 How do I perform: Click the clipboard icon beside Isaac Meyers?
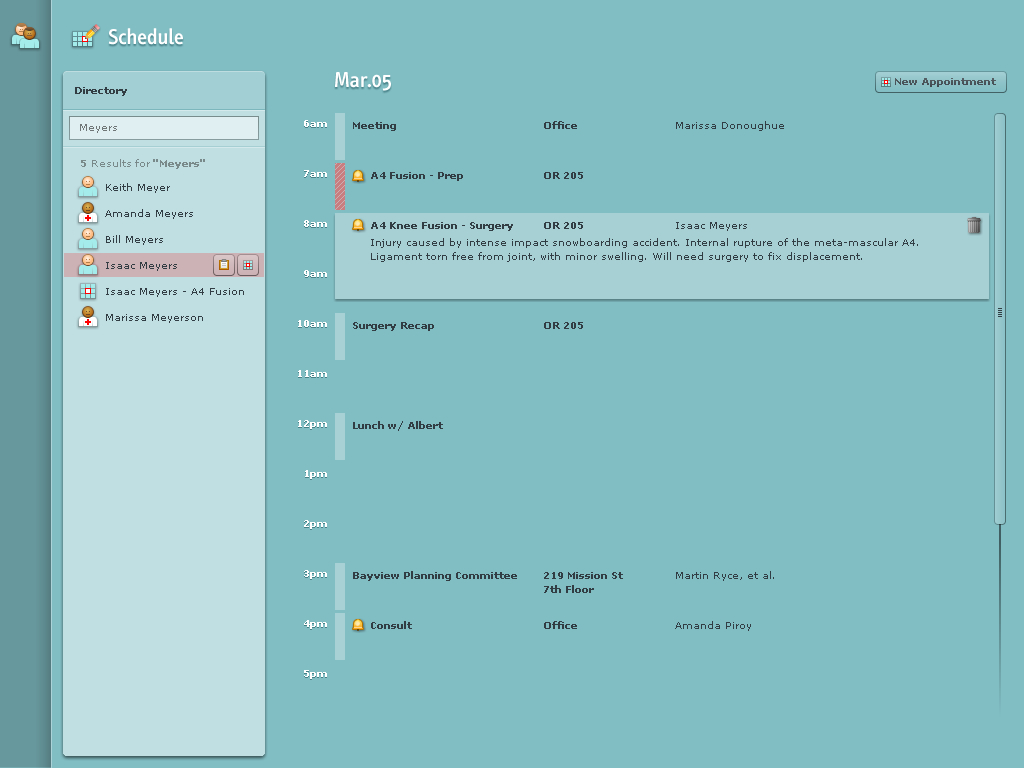224,265
